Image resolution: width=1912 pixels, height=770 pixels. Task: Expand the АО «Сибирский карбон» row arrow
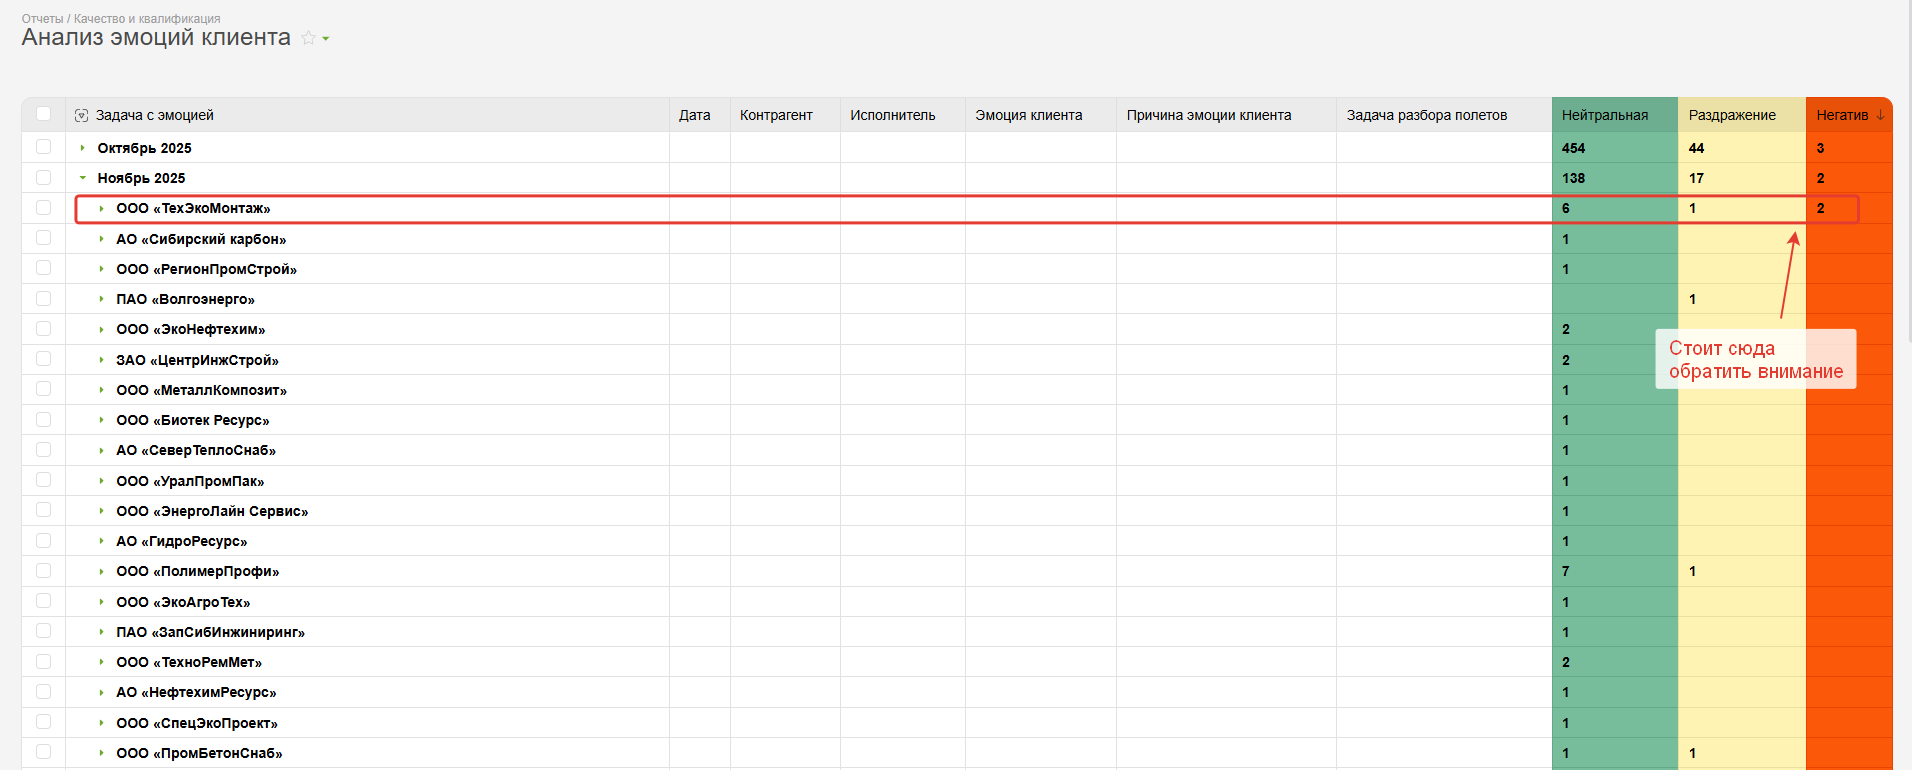(x=101, y=239)
